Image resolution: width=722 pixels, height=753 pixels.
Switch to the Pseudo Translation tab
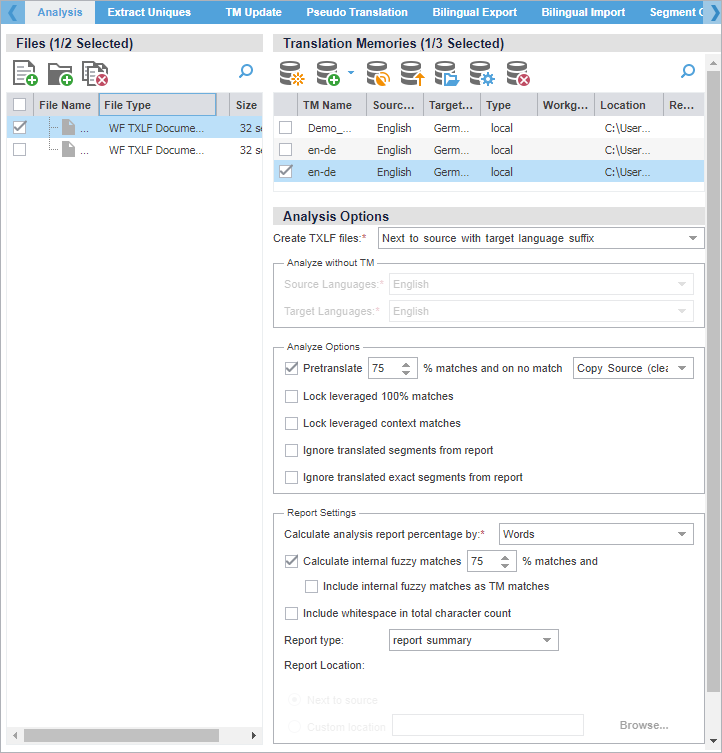tap(357, 12)
